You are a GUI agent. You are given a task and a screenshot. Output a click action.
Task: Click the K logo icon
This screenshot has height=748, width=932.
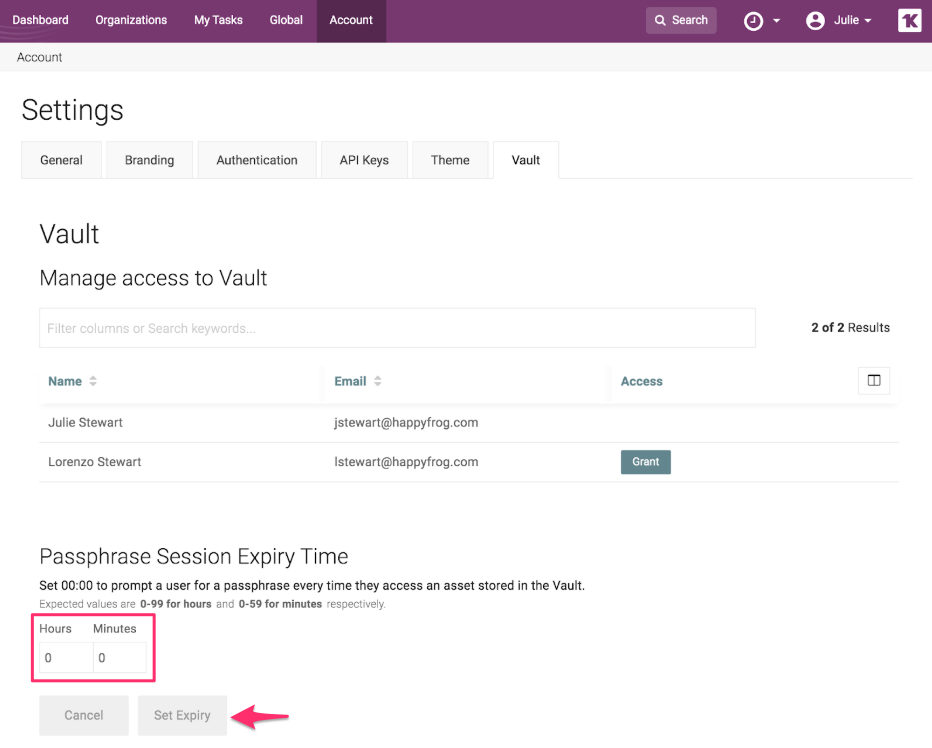(909, 20)
